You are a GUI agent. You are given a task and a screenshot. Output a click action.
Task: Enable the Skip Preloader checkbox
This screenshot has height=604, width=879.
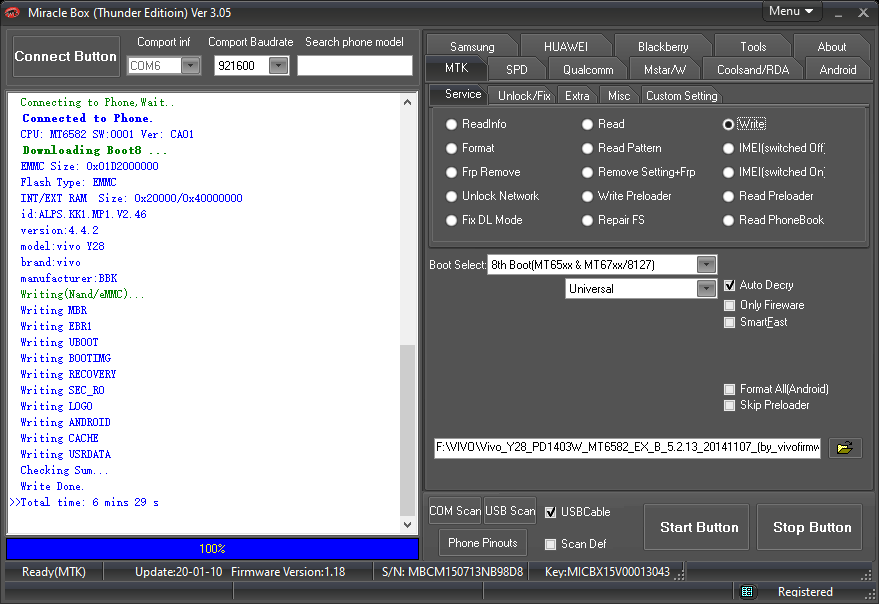(x=729, y=405)
